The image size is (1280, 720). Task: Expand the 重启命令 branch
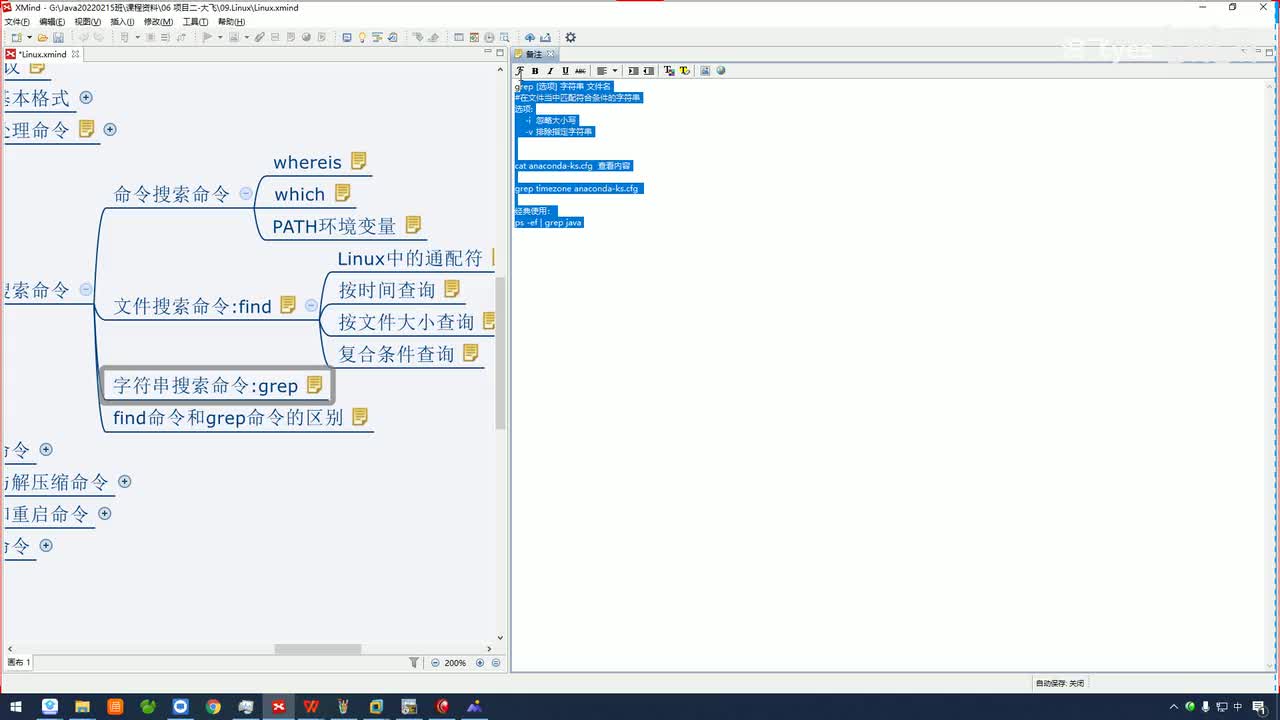coord(104,514)
